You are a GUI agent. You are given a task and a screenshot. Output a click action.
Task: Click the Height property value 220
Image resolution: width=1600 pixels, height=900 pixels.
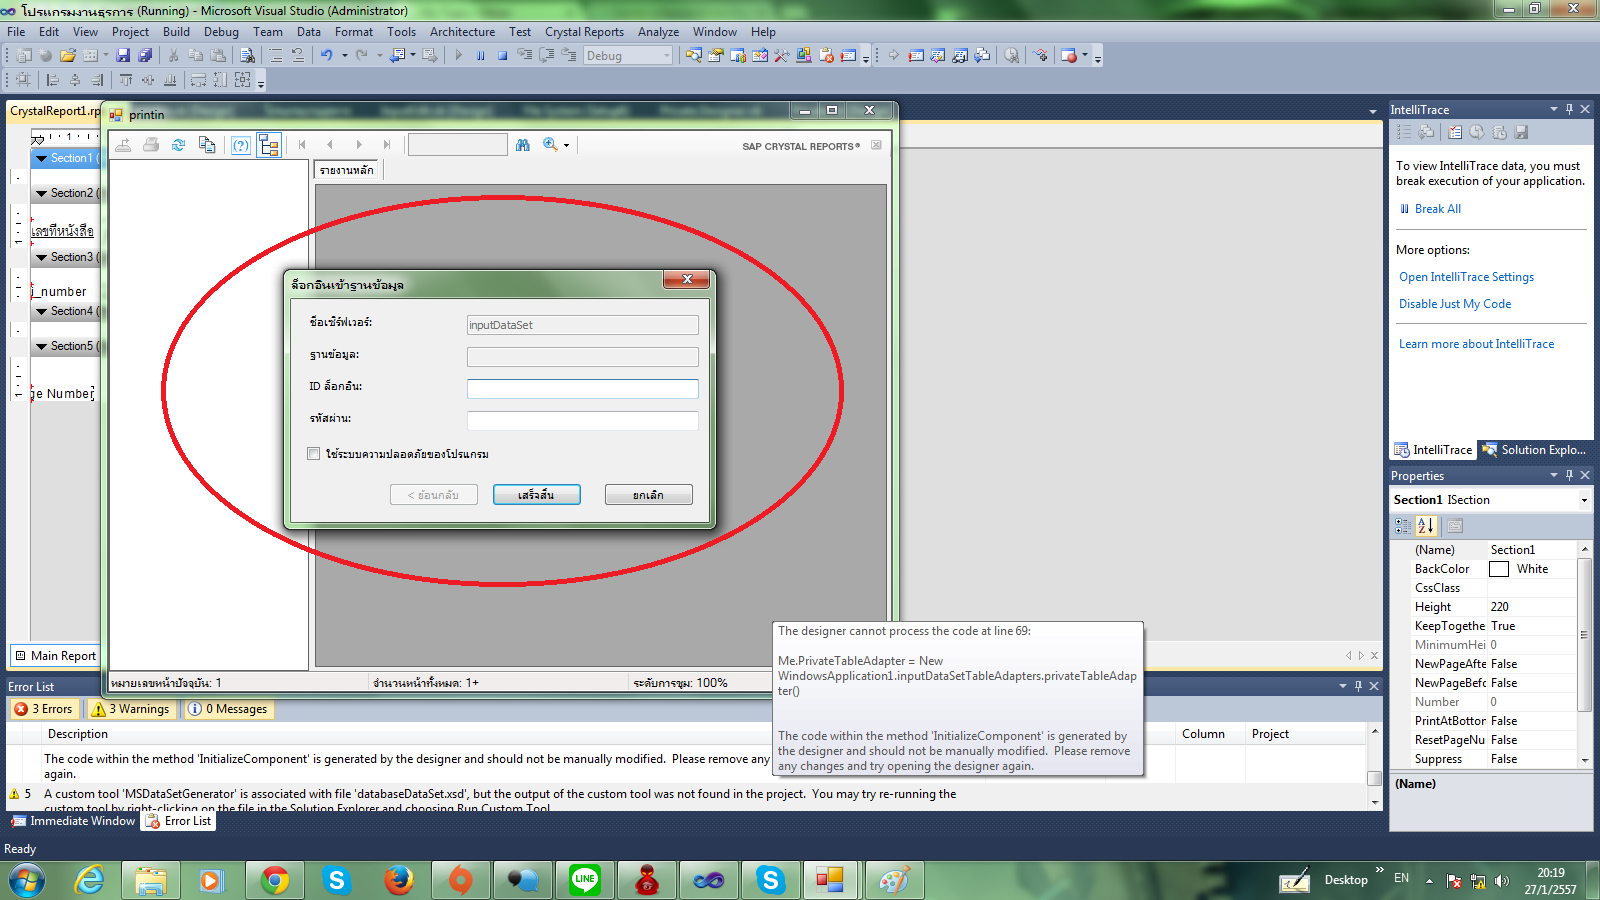point(1532,607)
